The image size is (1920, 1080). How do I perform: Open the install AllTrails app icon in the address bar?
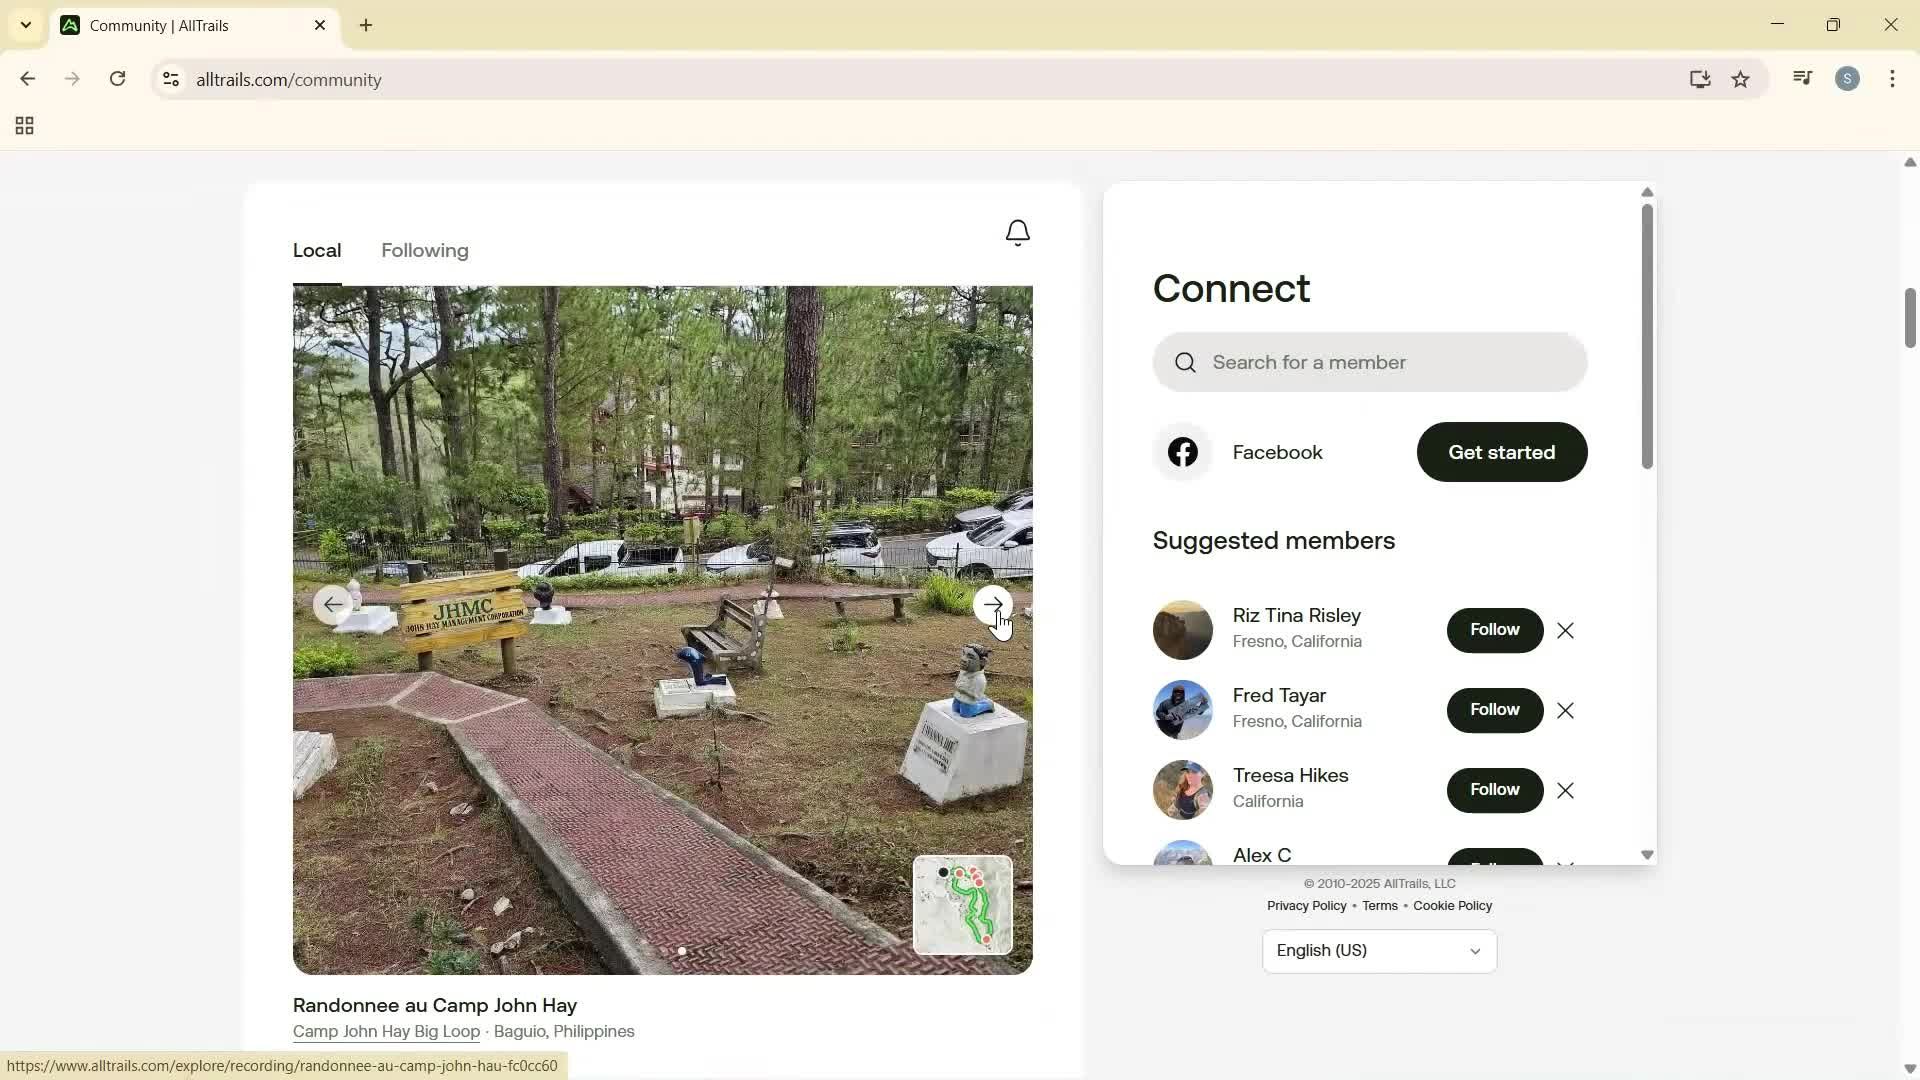click(x=1699, y=79)
